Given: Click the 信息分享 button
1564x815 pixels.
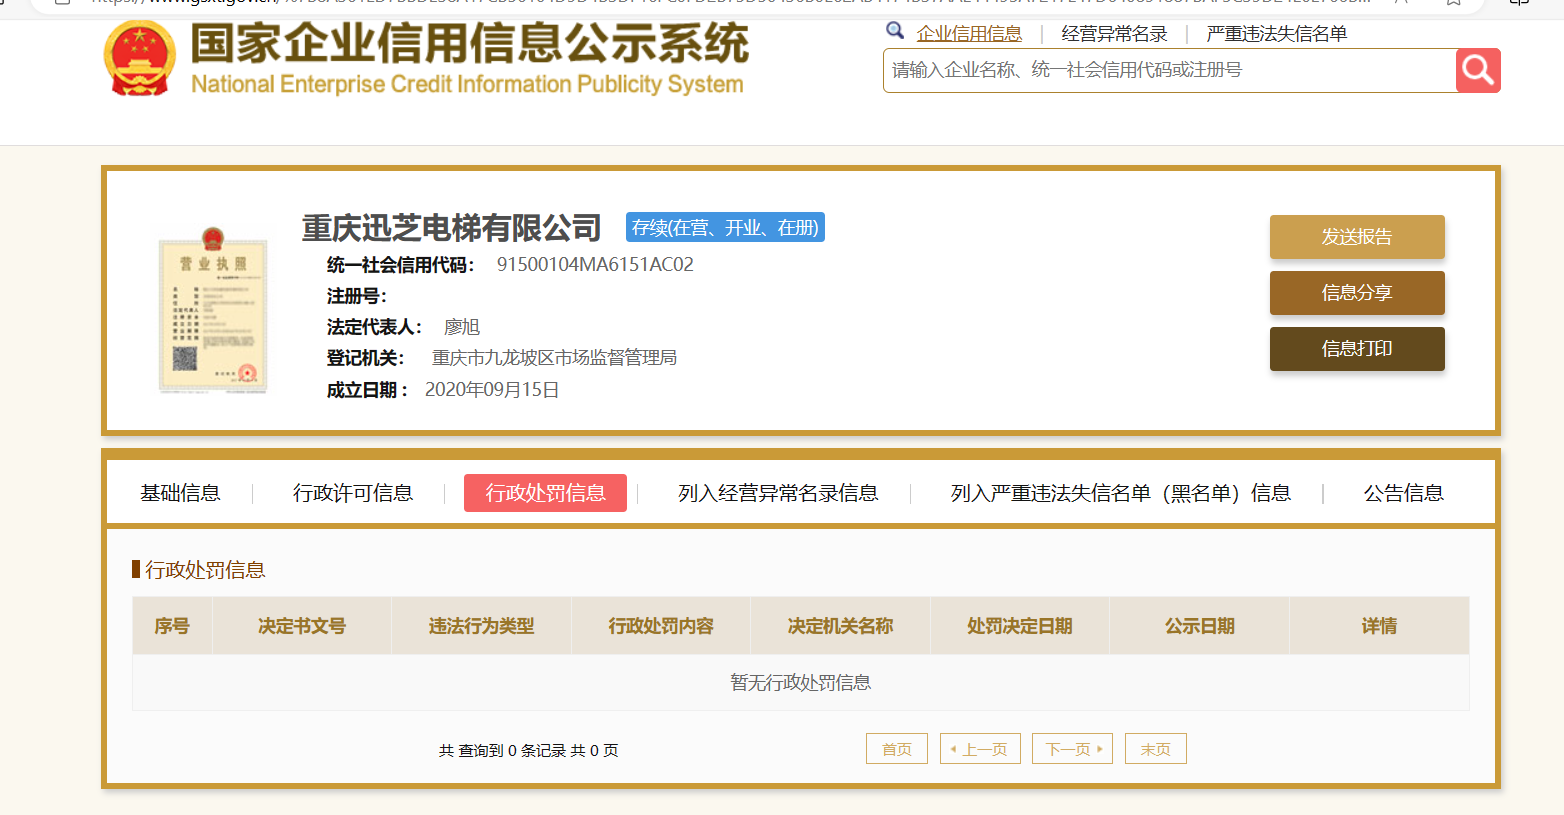Looking at the screenshot, I should [1357, 293].
